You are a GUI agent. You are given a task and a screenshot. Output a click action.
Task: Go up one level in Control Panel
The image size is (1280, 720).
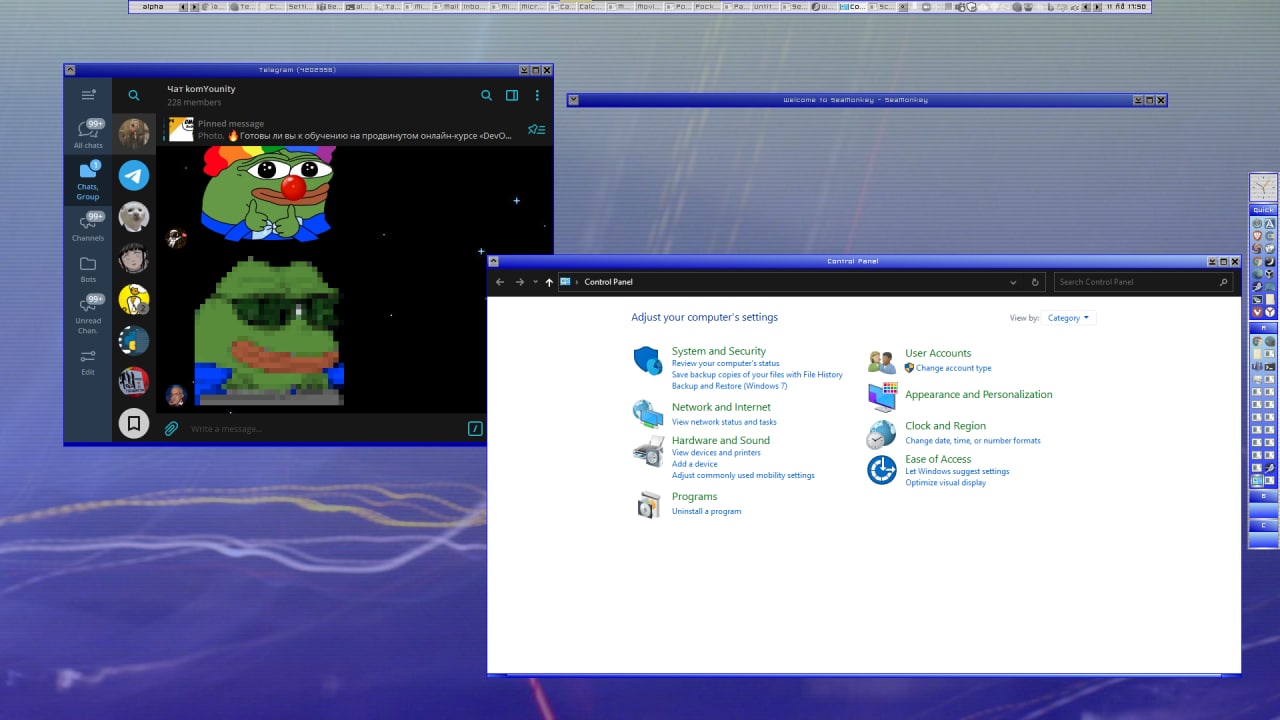[x=549, y=282]
